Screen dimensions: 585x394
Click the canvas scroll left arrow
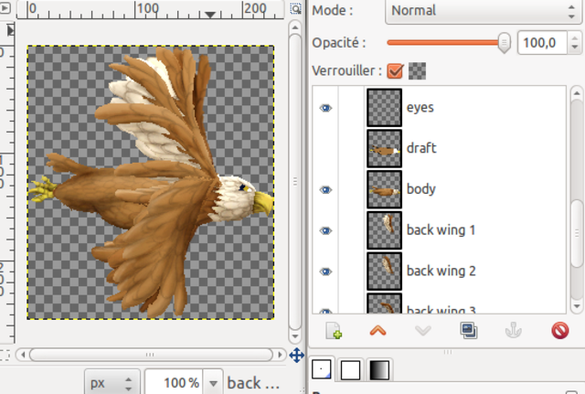pyautogui.click(x=22, y=354)
